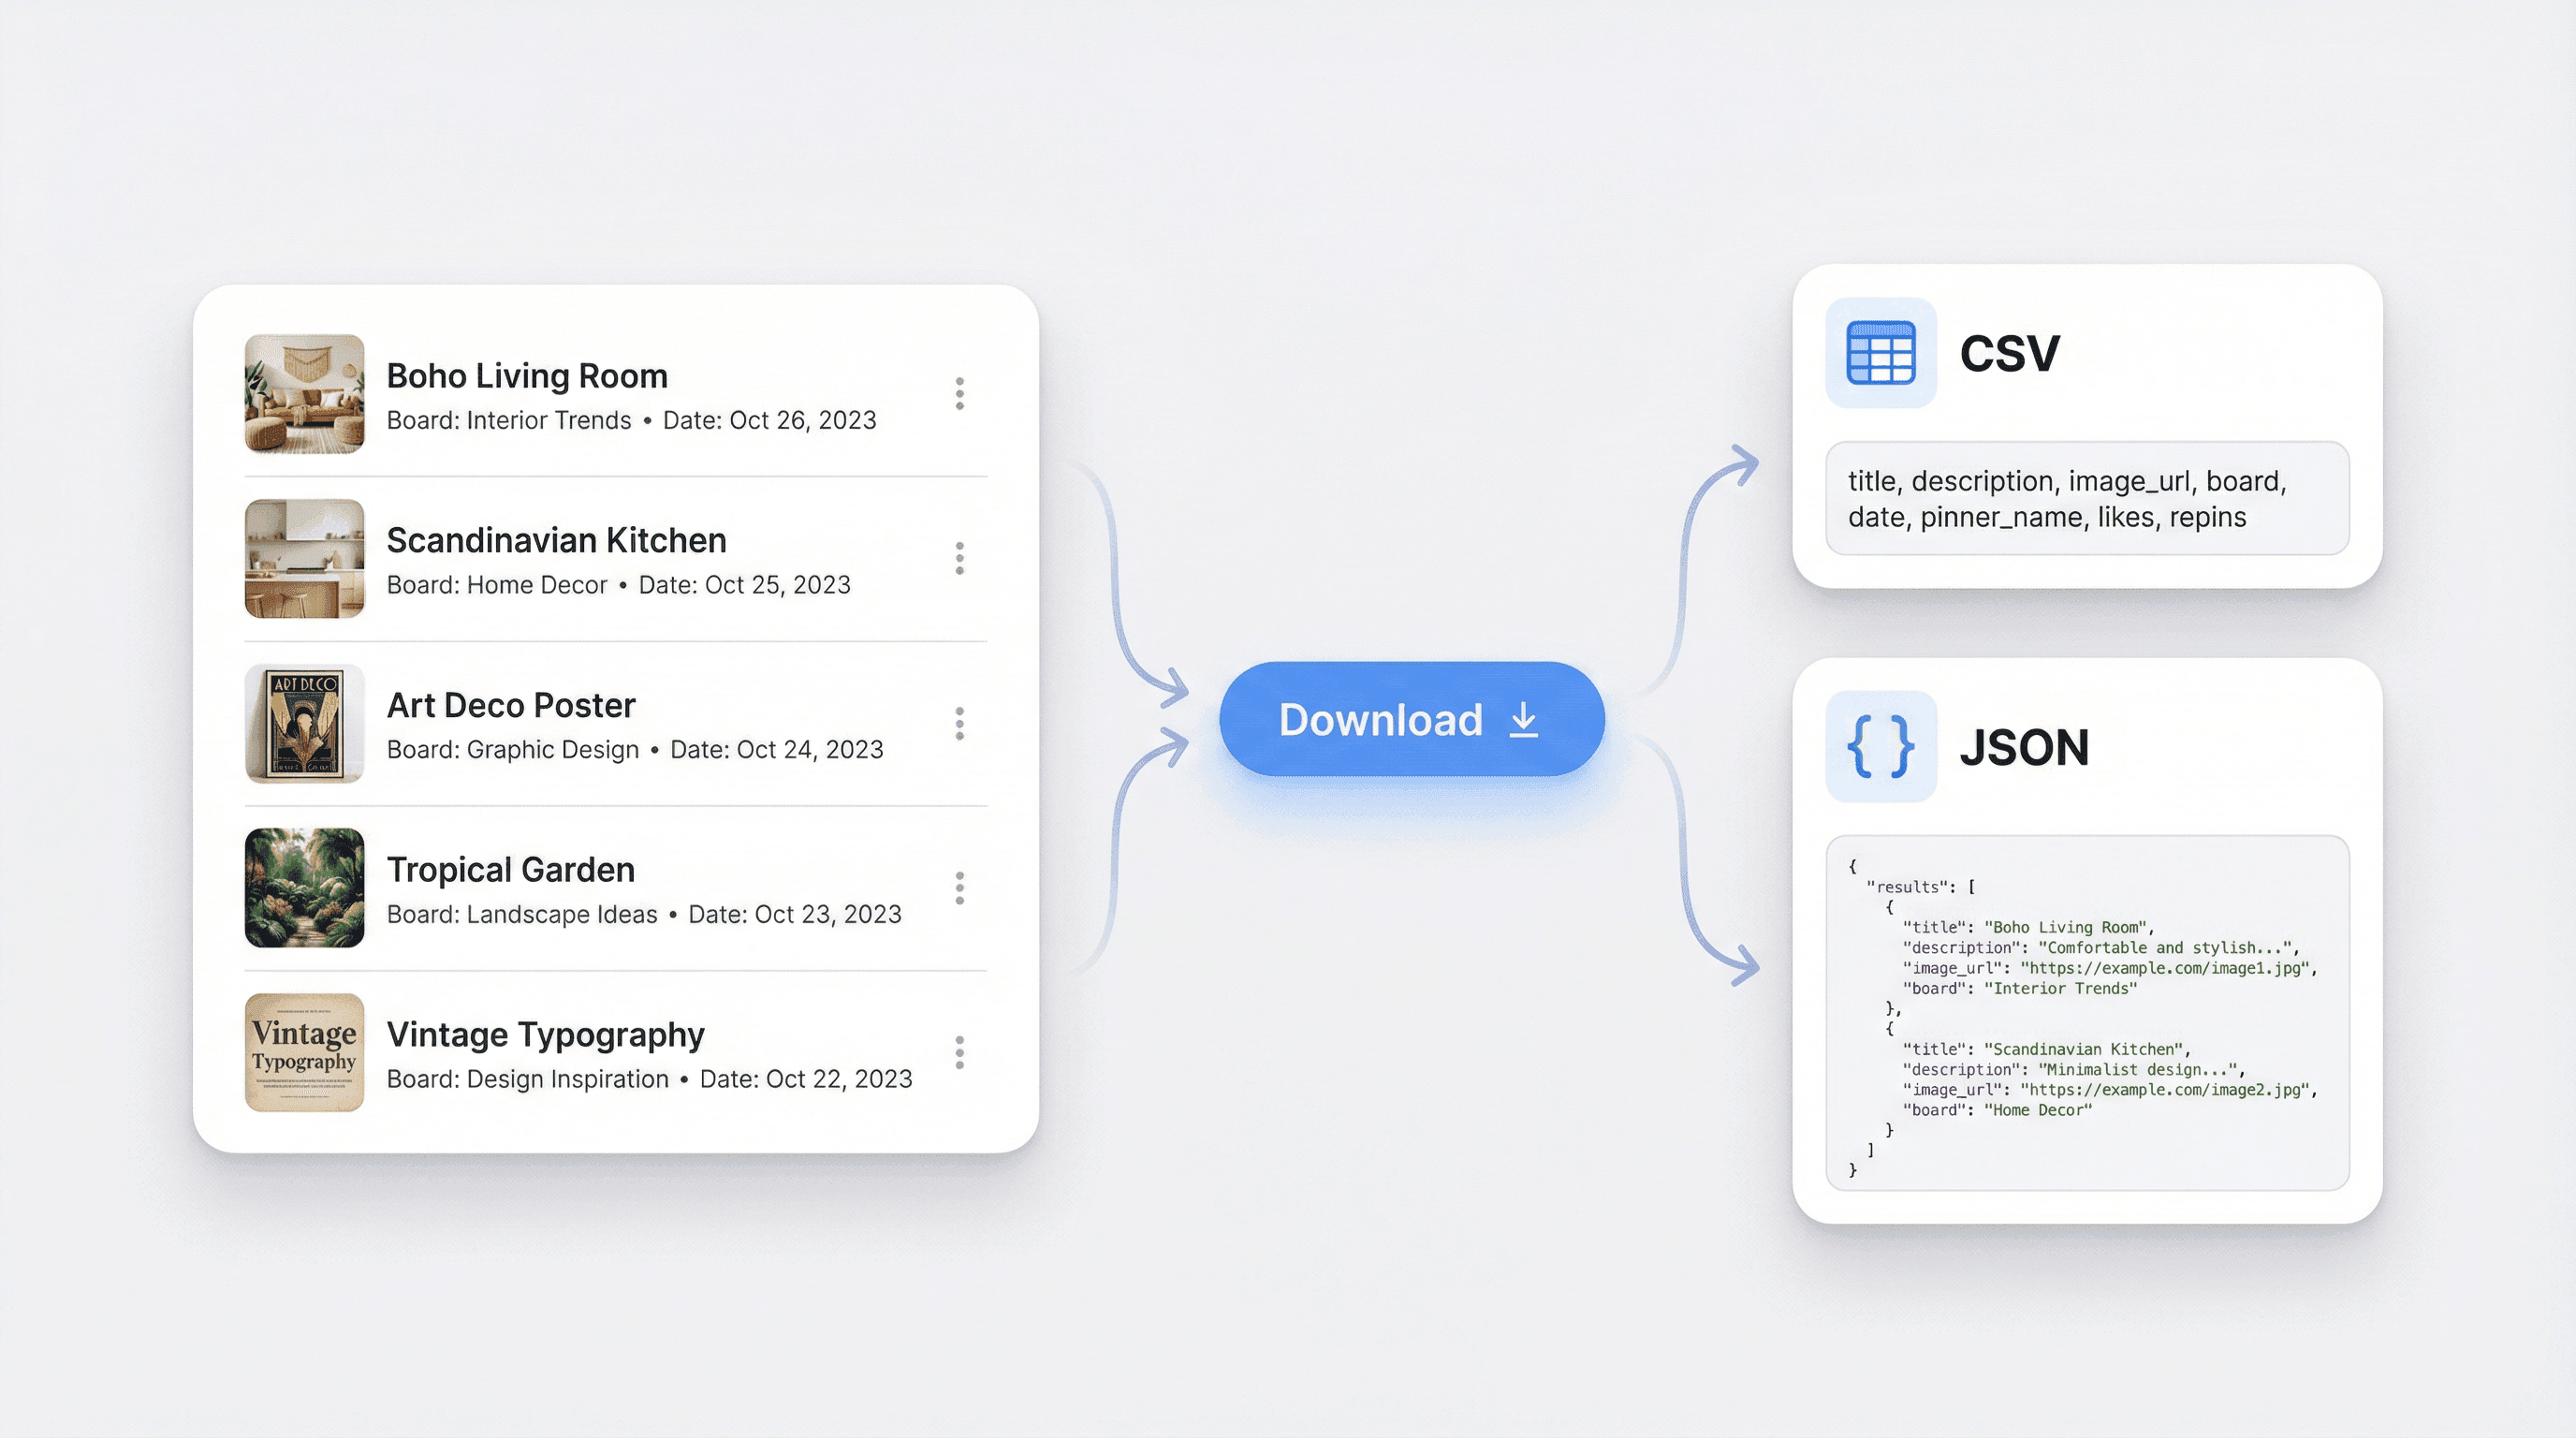The image size is (2576, 1438).
Task: Click the download arrow icon in button
Action: click(1523, 719)
